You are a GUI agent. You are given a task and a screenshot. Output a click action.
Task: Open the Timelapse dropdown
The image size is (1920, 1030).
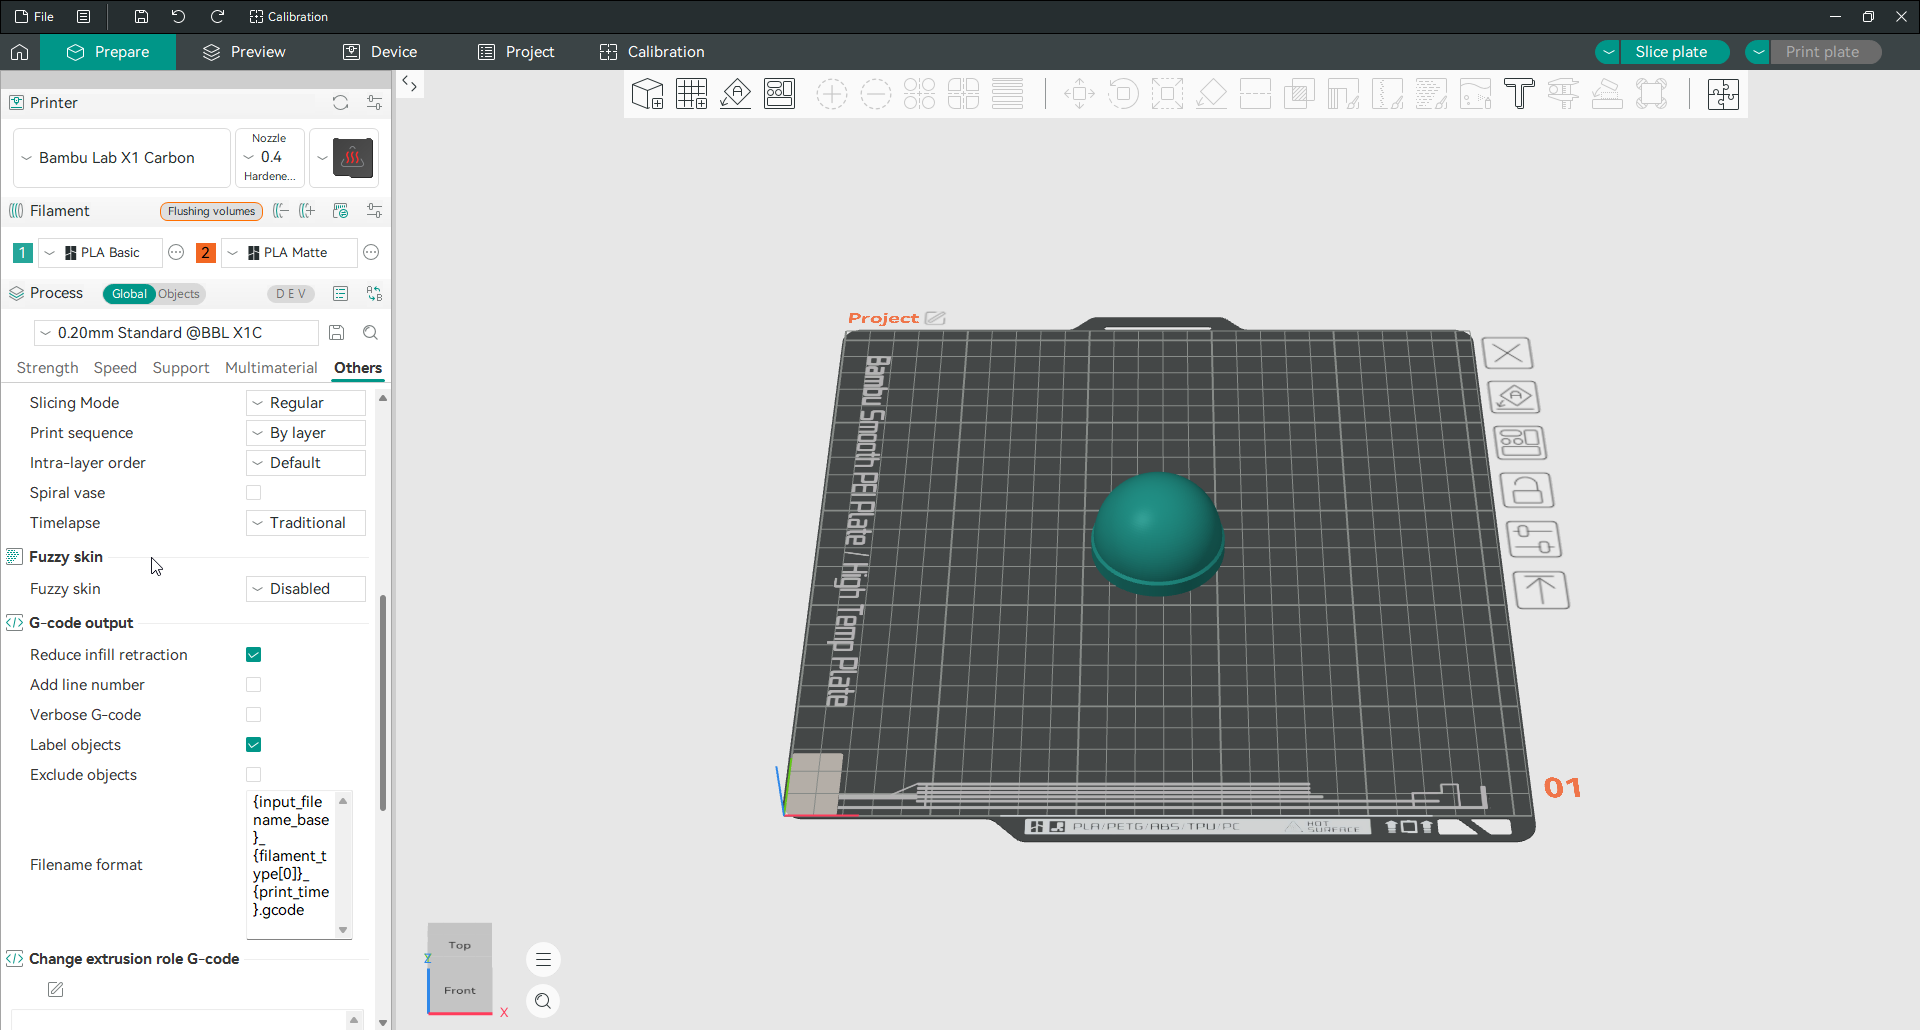[x=306, y=523]
